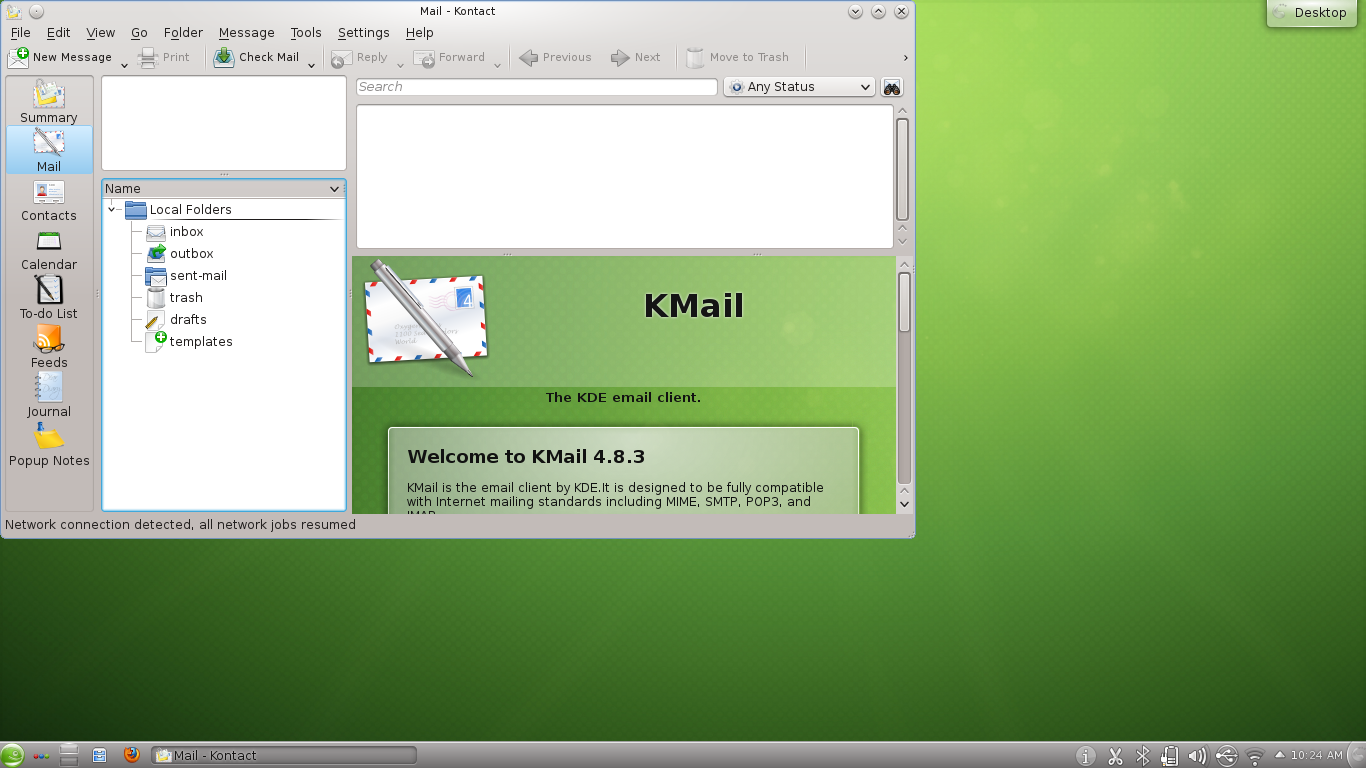
Task: Click the preview pane scrollbar handle
Action: tap(904, 302)
